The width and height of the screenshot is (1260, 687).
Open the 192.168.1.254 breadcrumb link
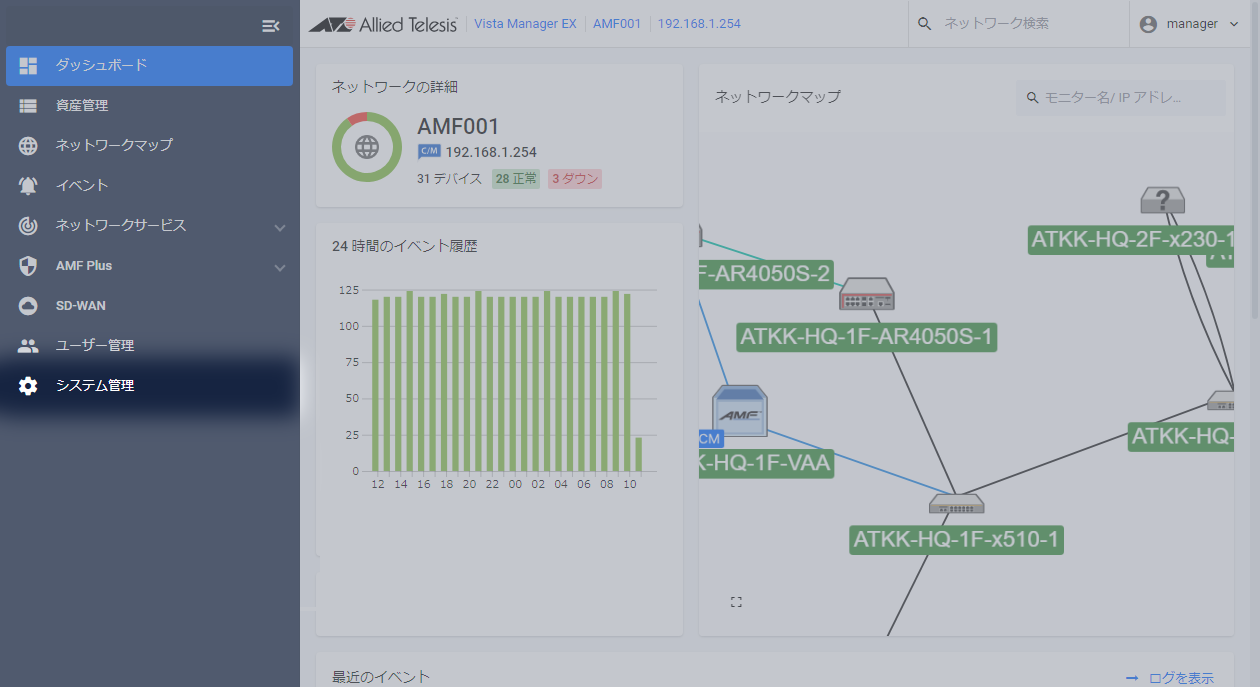point(699,23)
